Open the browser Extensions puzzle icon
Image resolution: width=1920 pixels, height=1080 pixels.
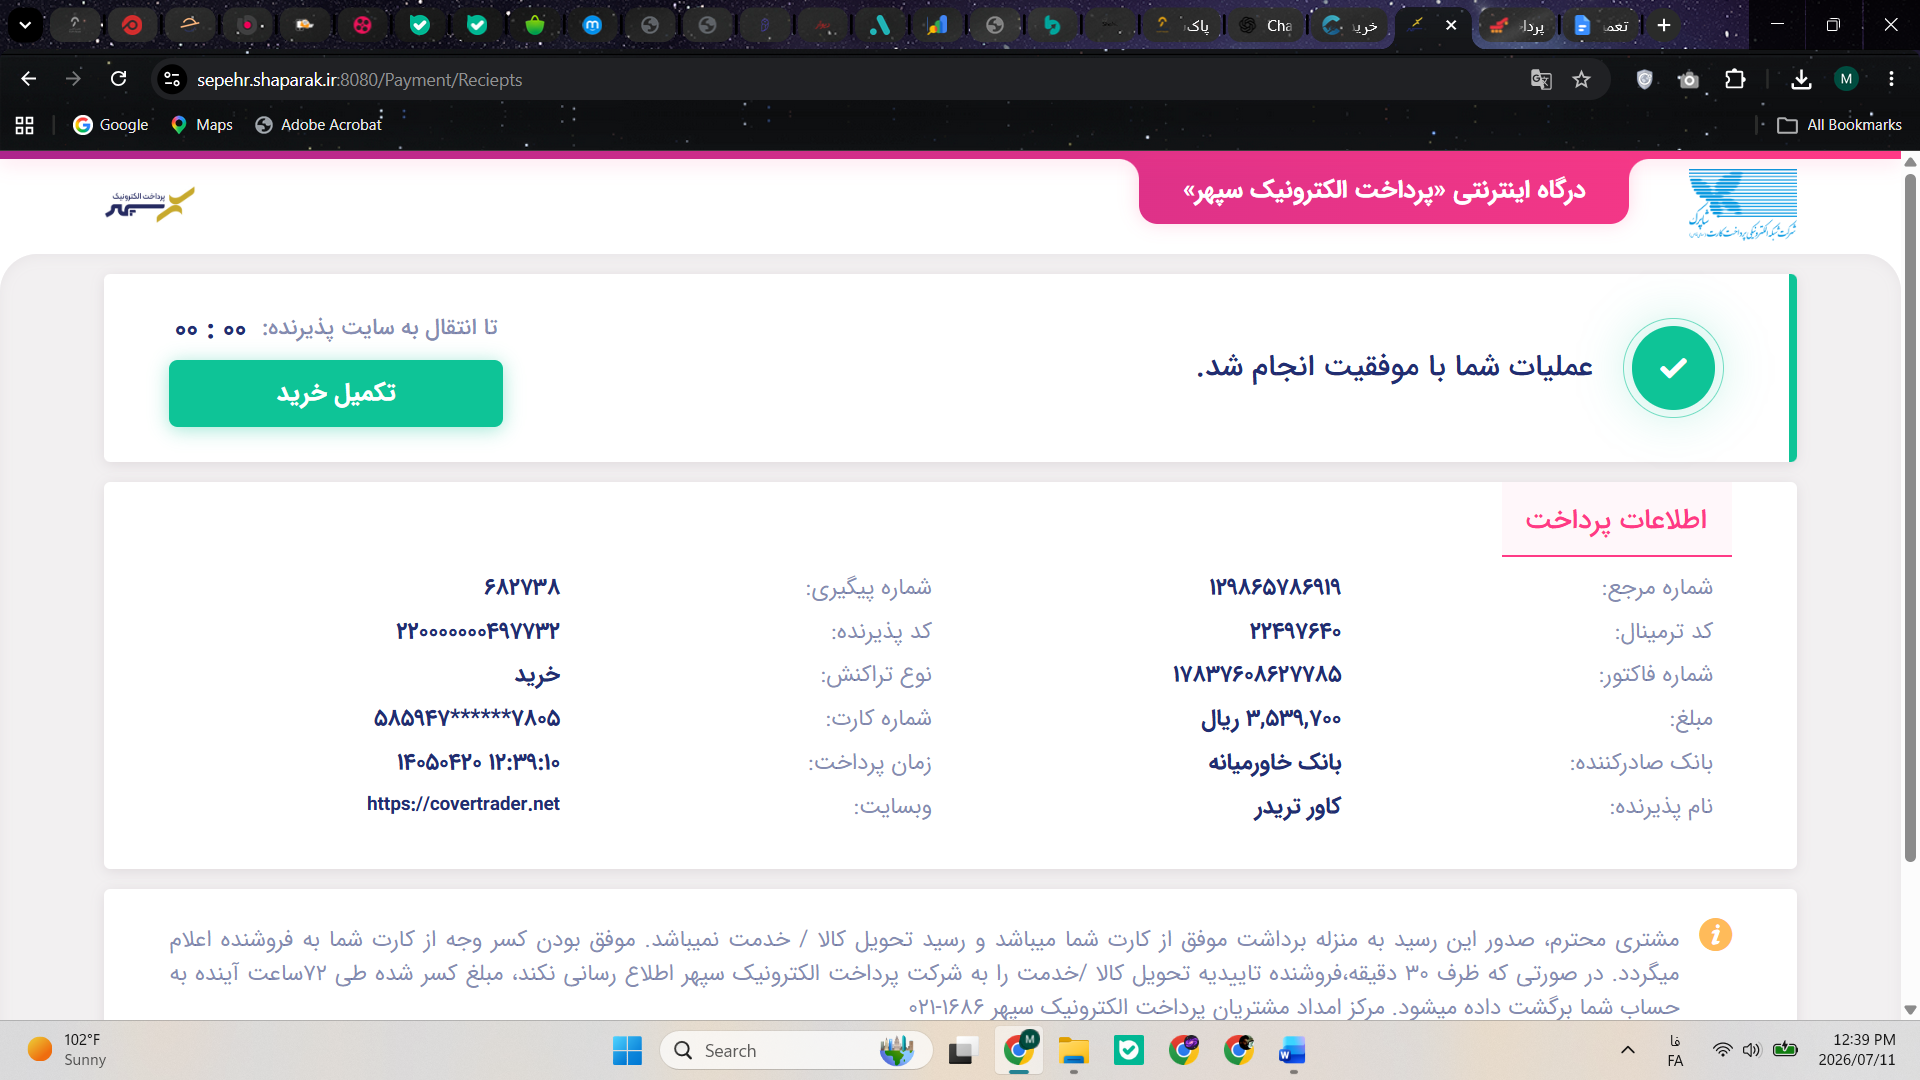(1736, 80)
